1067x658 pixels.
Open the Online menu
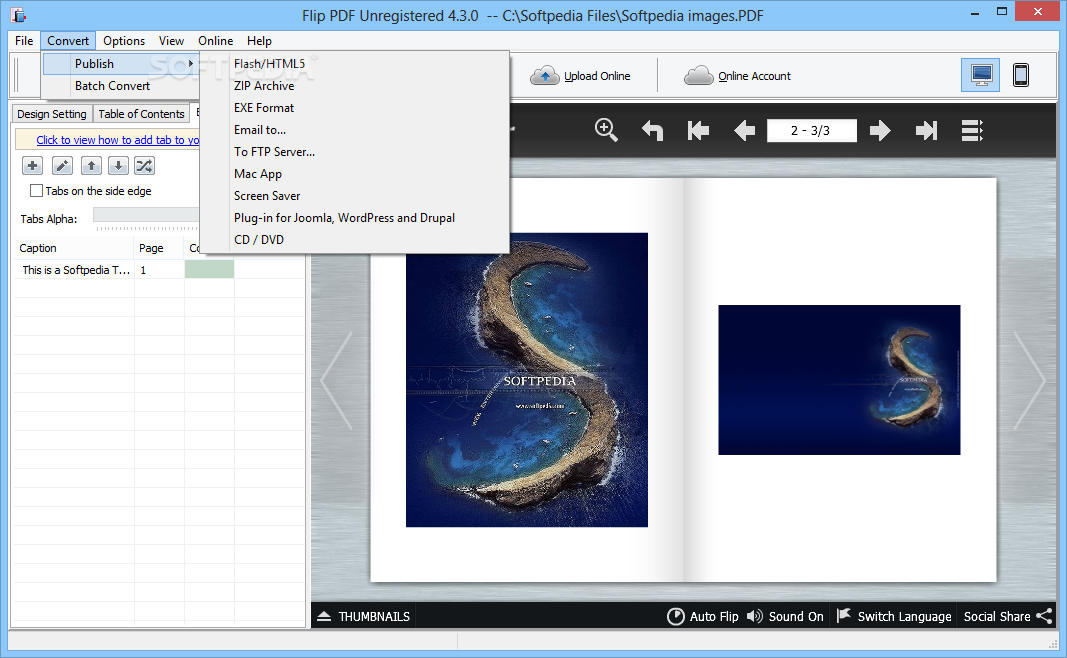coord(216,41)
